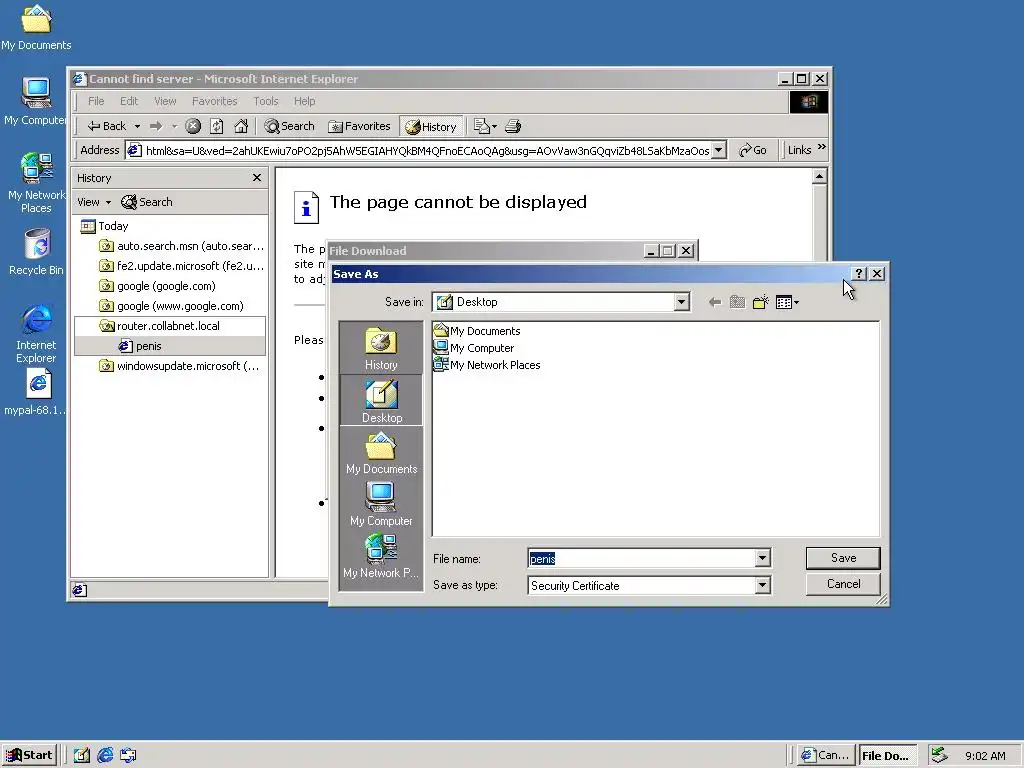
Task: Refresh the page in IE toolbar
Action: point(217,126)
